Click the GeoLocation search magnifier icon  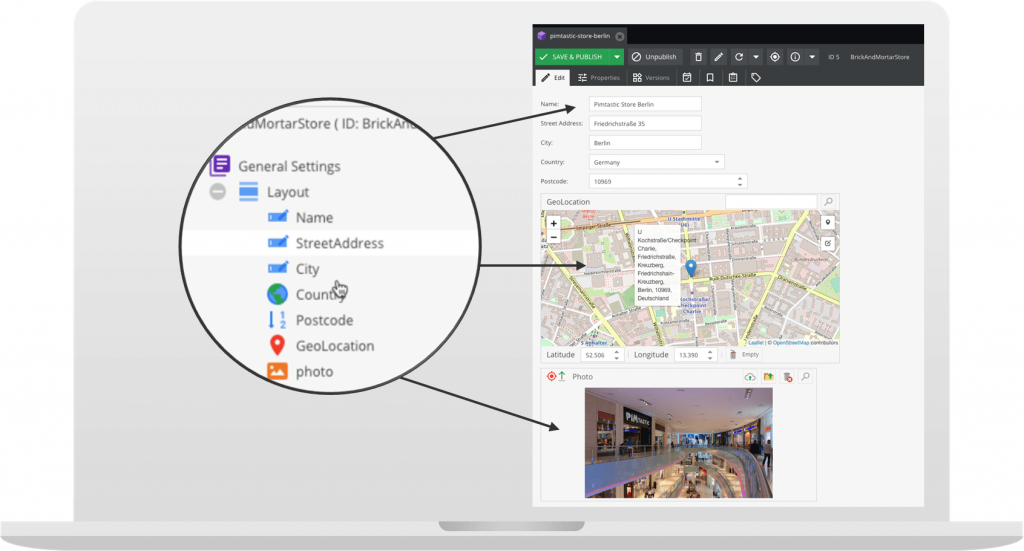point(828,202)
